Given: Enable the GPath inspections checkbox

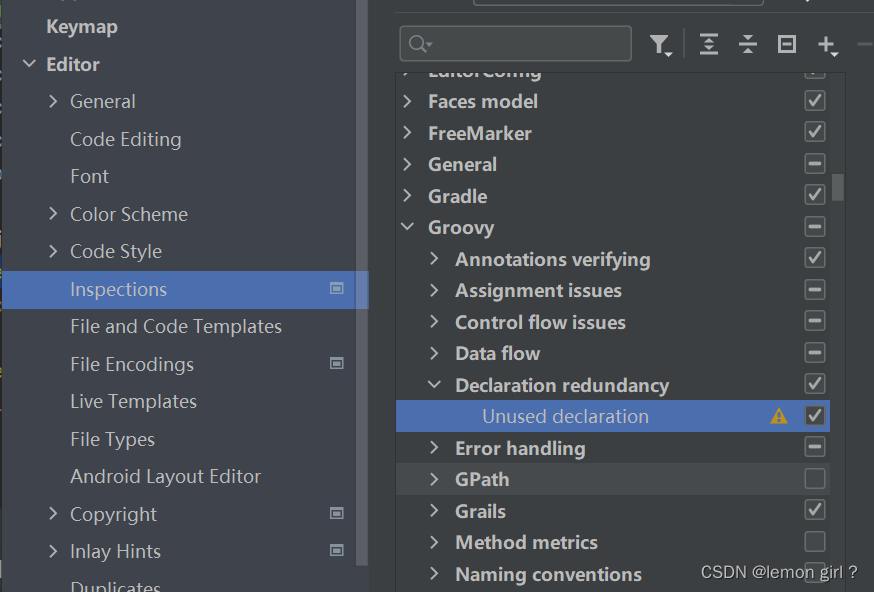Looking at the screenshot, I should pyautogui.click(x=815, y=478).
